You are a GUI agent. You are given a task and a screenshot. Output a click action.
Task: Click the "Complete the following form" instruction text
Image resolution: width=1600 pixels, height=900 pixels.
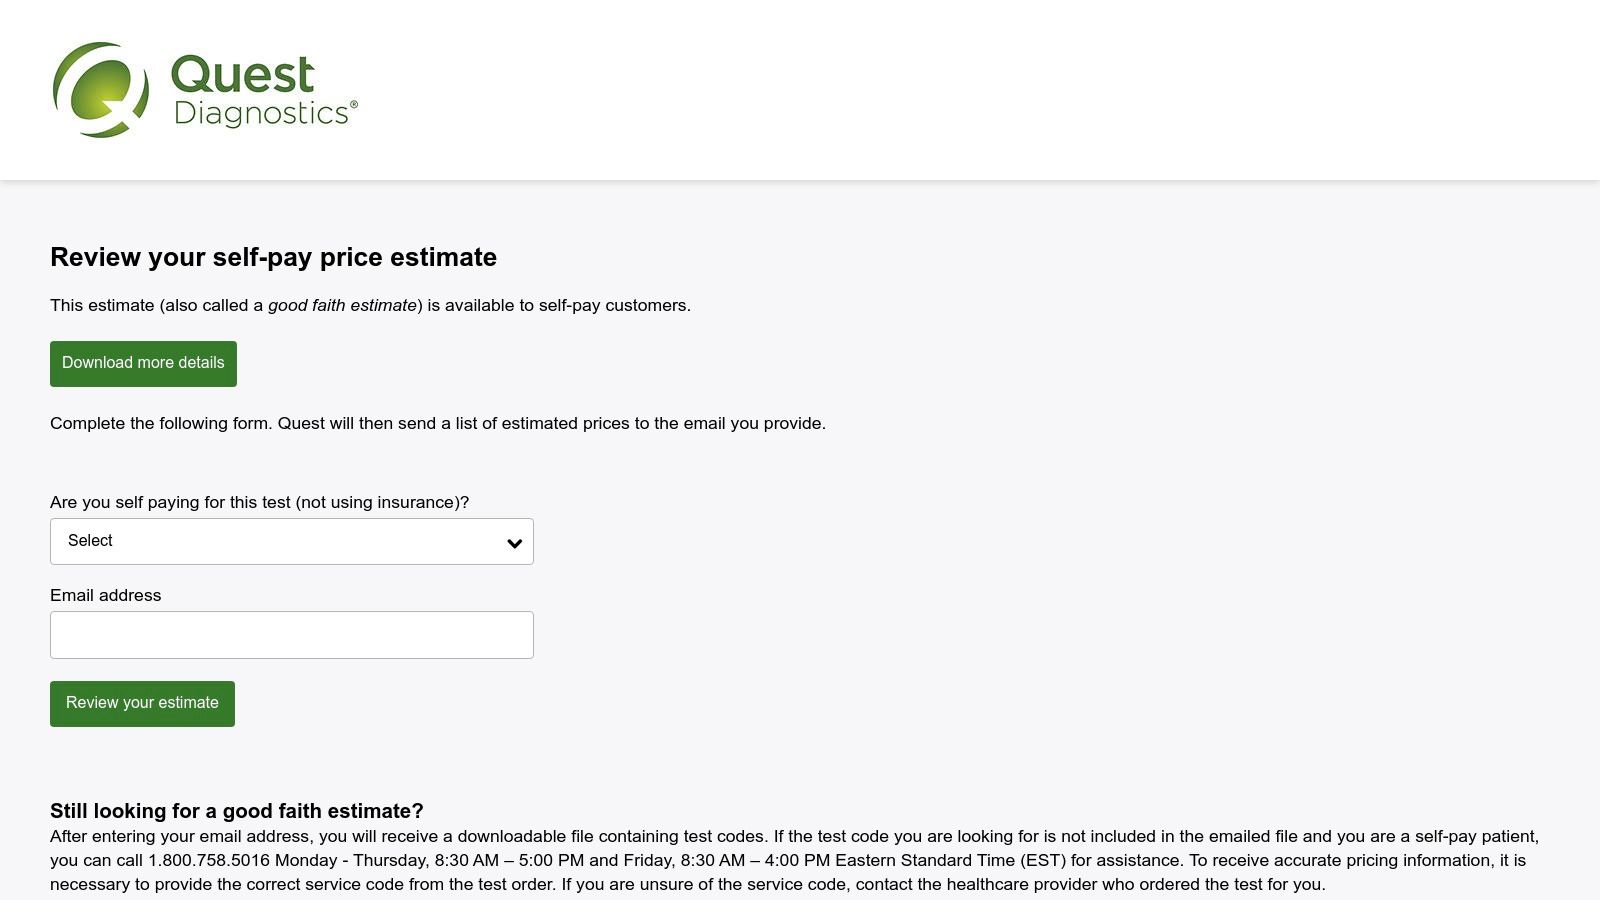pyautogui.click(x=437, y=423)
